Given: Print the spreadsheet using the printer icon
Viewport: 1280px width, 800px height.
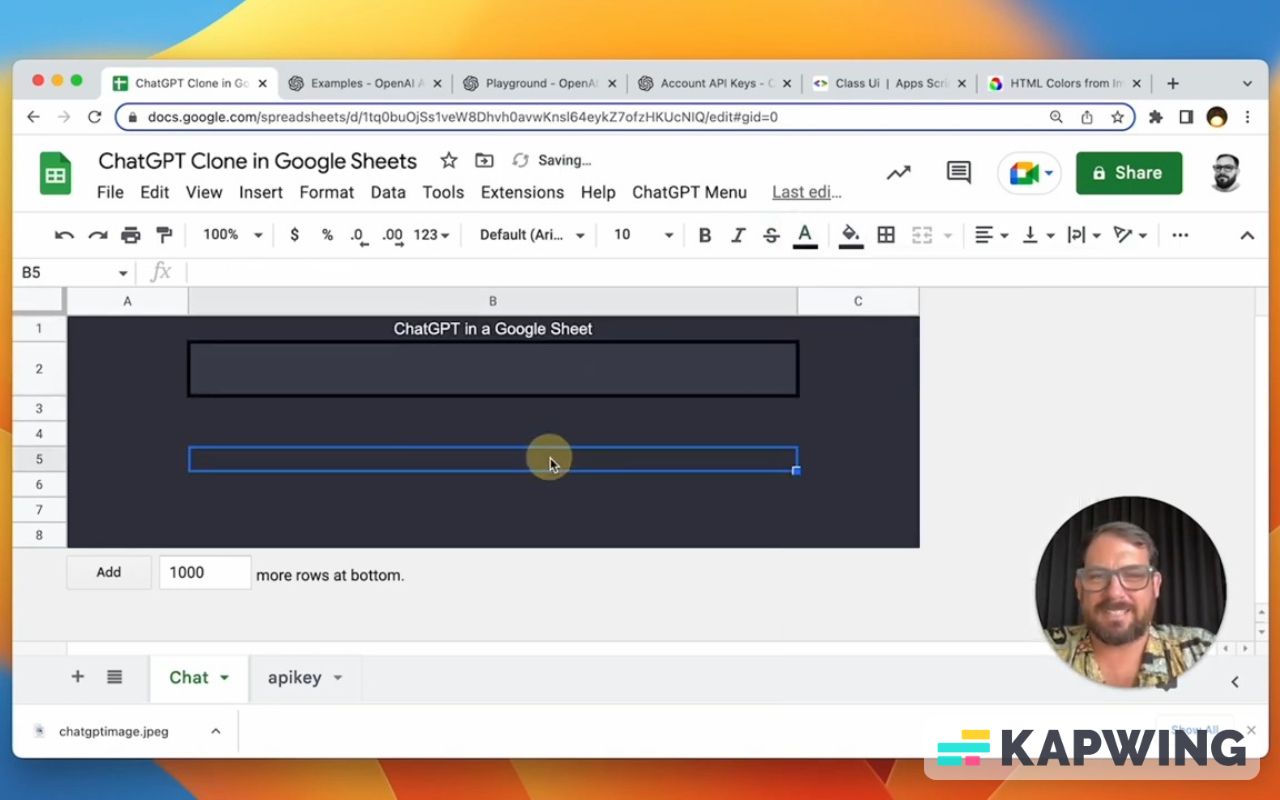Looking at the screenshot, I should coord(131,235).
